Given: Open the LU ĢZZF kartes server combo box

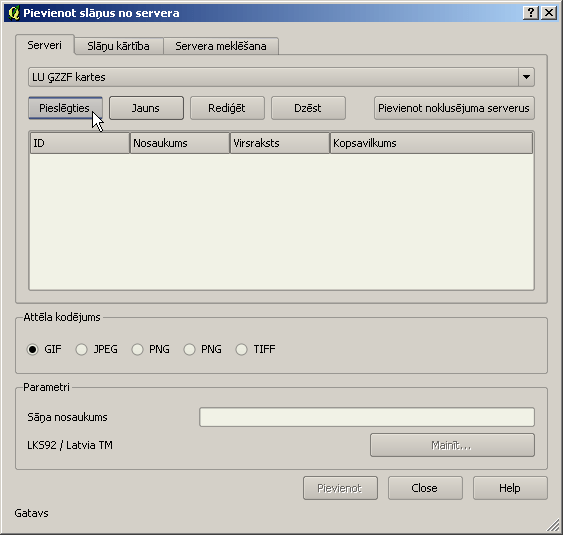Looking at the screenshot, I should pos(281,77).
